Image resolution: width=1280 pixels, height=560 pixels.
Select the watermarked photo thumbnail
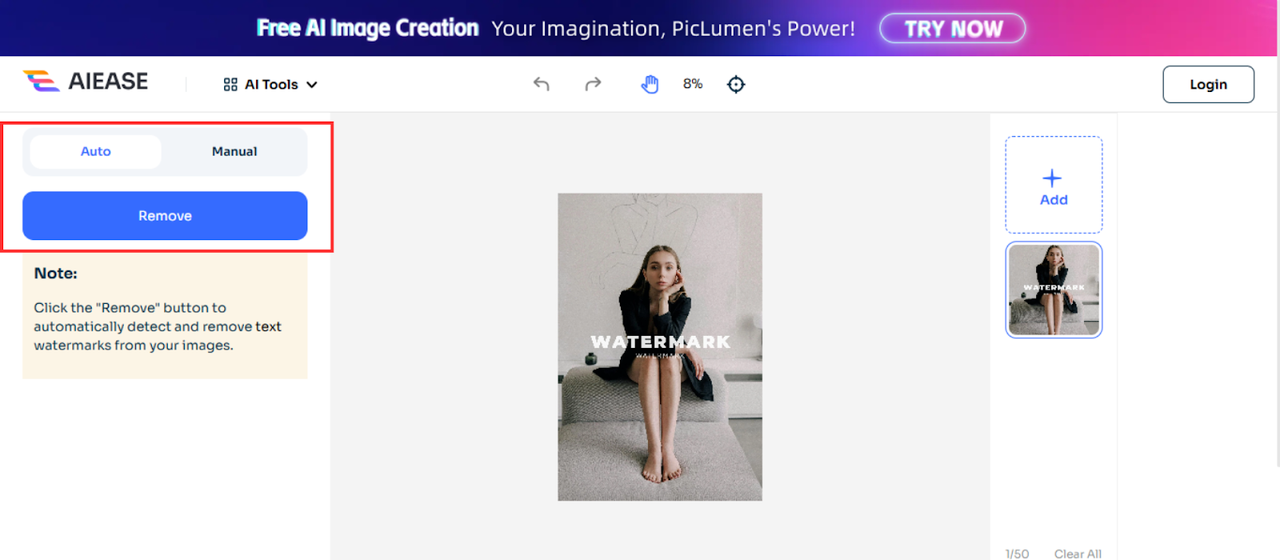click(x=1054, y=290)
